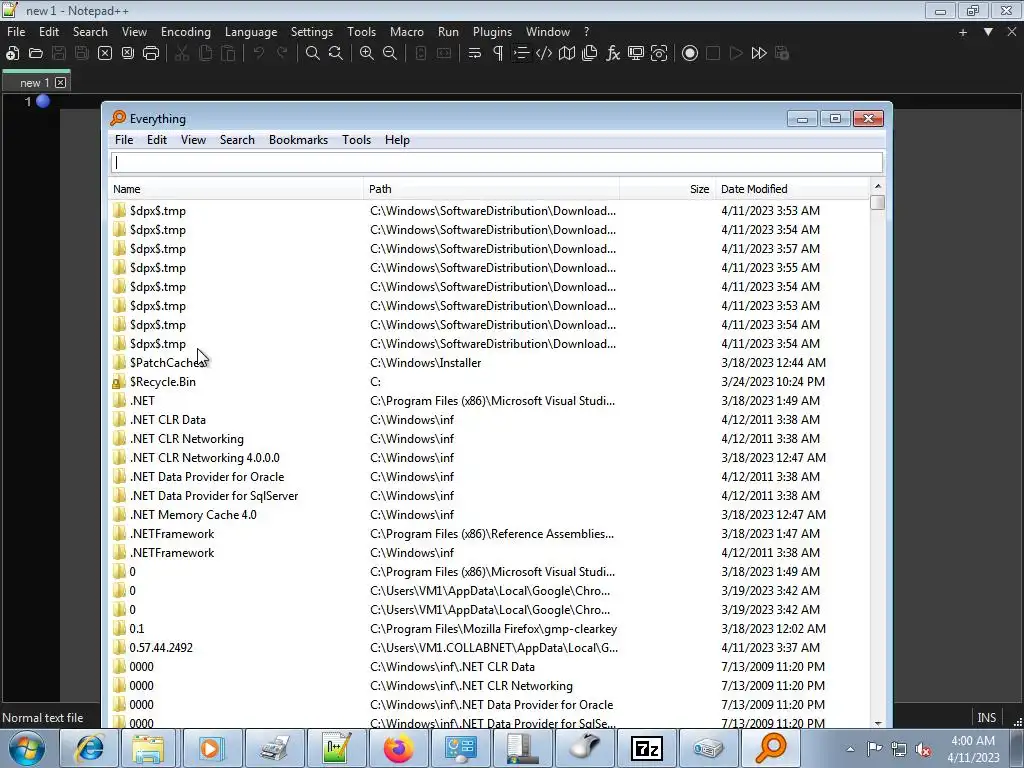Click Everything vertical scrollbar thumb
This screenshot has height=768, width=1024.
(878, 203)
